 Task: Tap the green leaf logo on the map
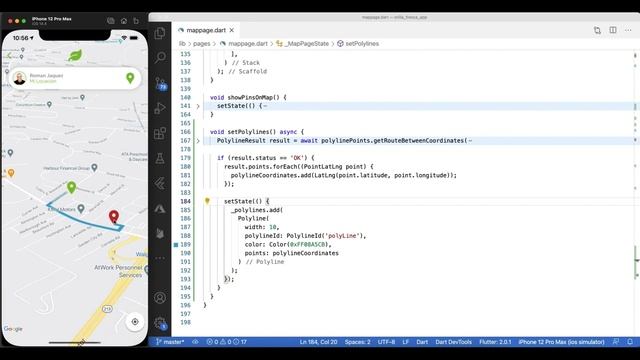tap(75, 56)
